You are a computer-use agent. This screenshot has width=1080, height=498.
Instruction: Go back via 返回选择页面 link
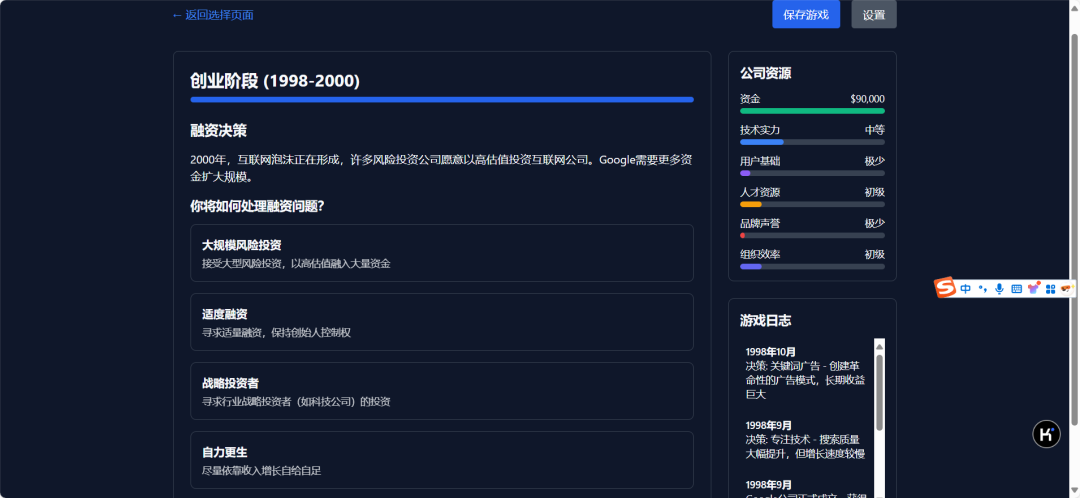click(x=213, y=14)
